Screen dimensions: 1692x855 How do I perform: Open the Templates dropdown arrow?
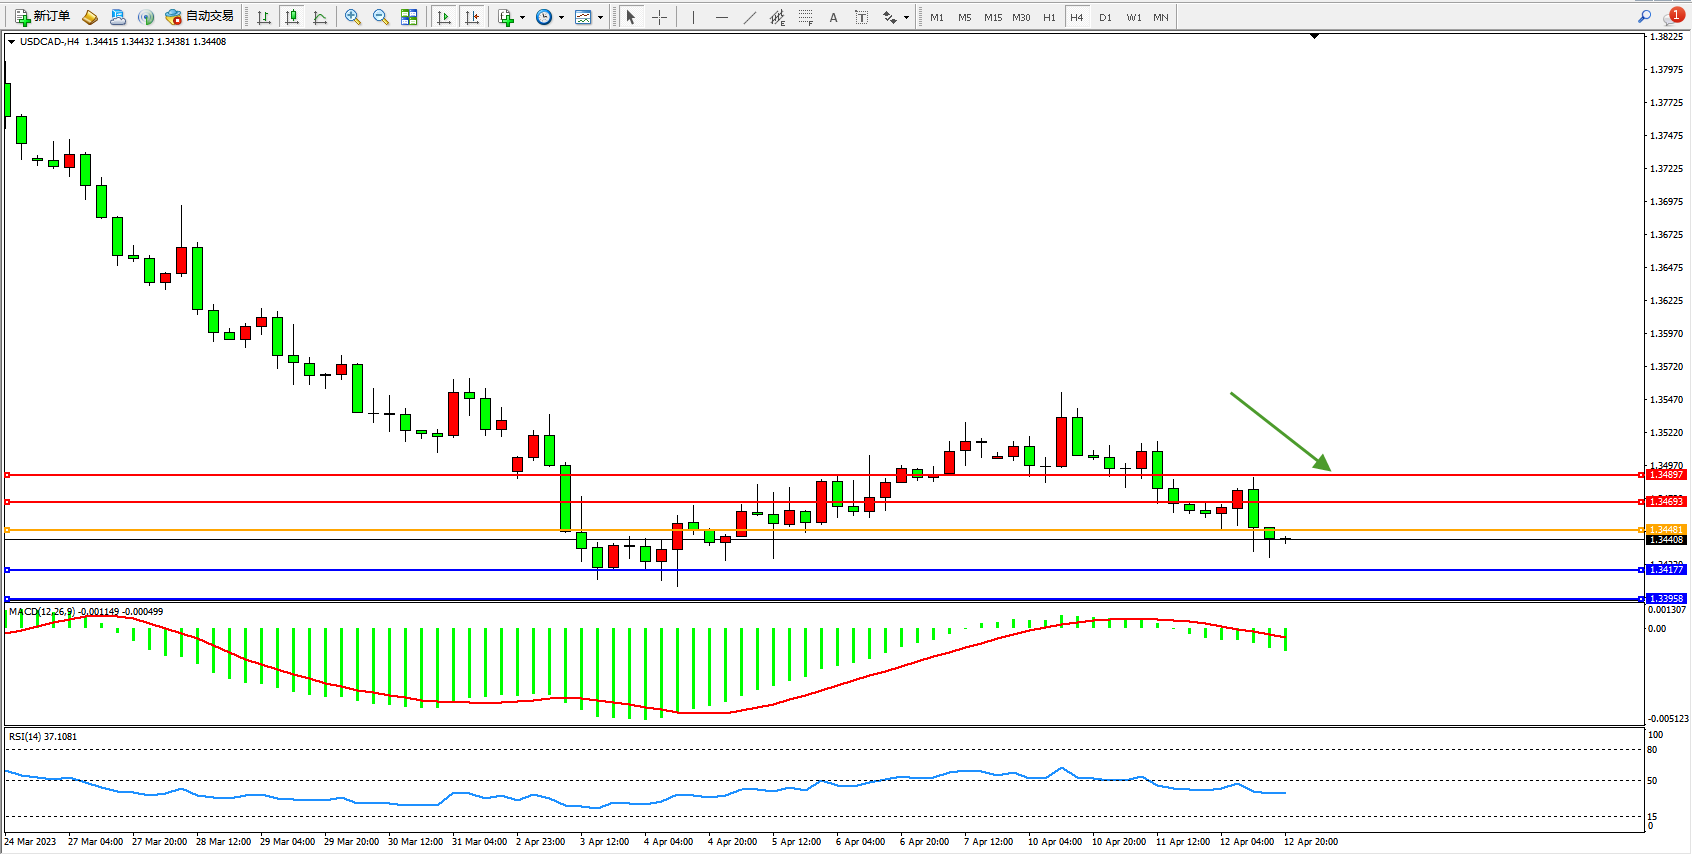(600, 17)
